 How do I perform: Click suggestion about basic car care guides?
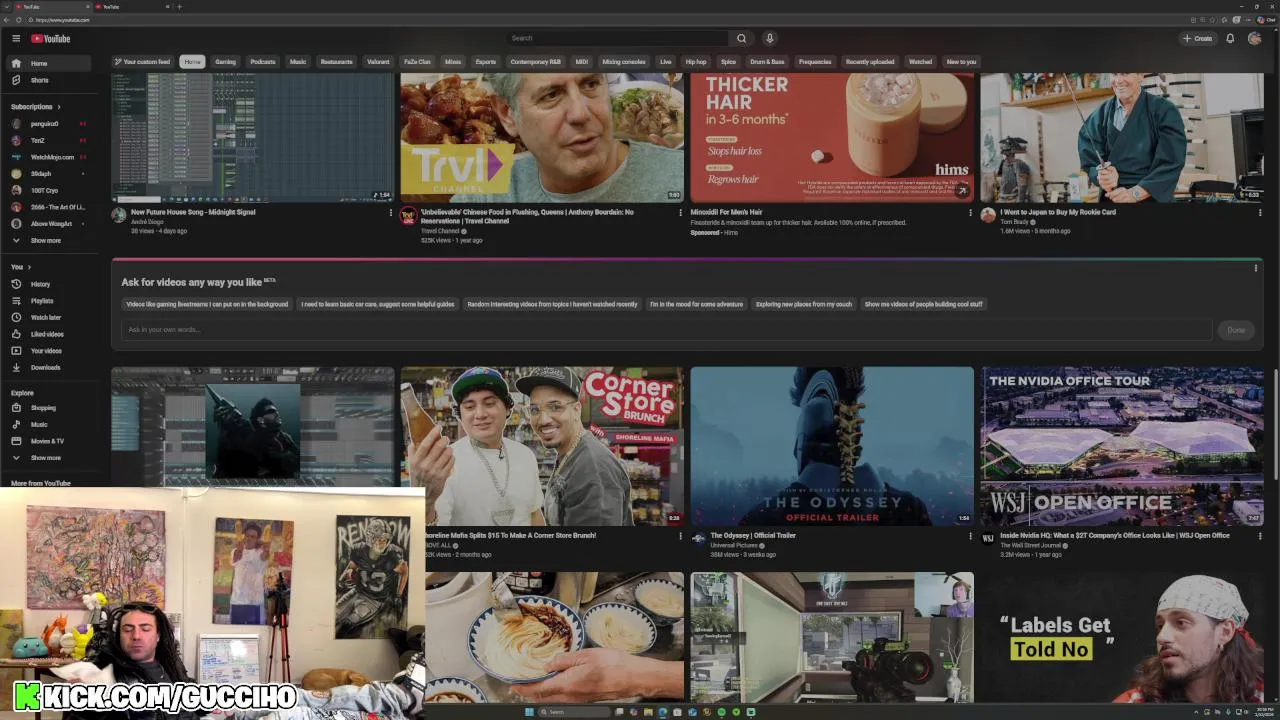[x=378, y=304]
